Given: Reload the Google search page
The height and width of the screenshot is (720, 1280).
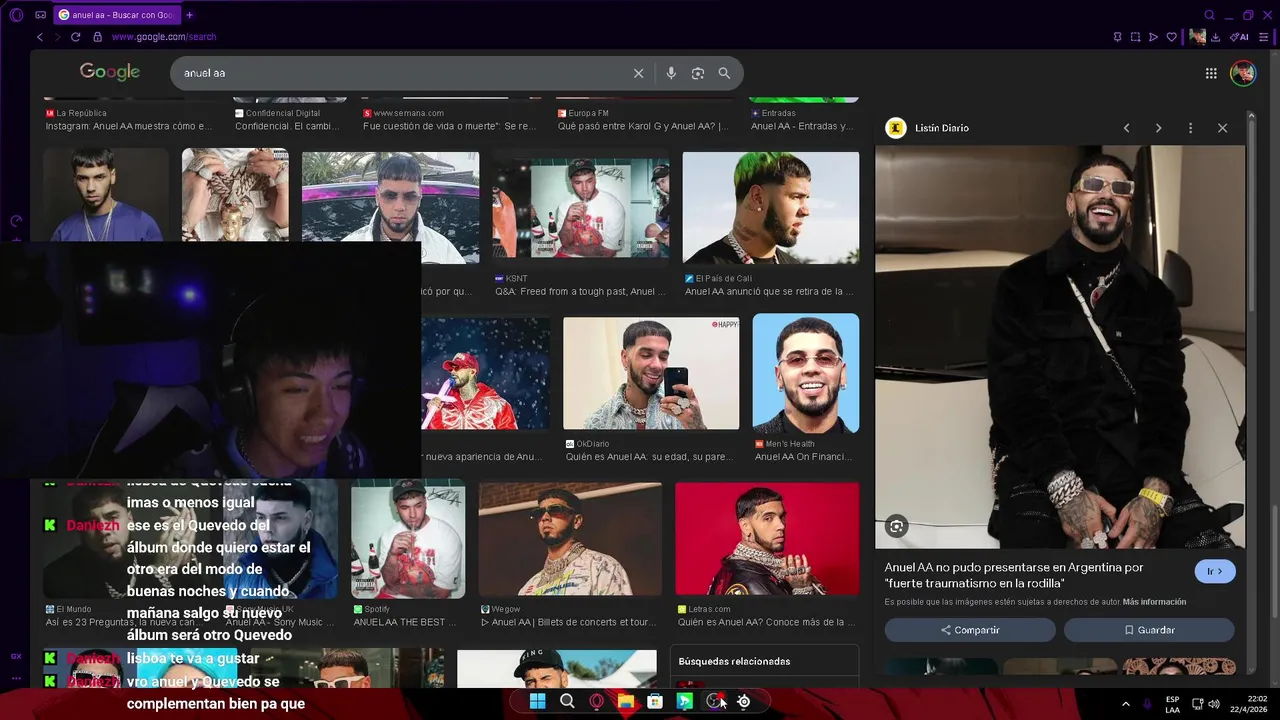Looking at the screenshot, I should [75, 37].
